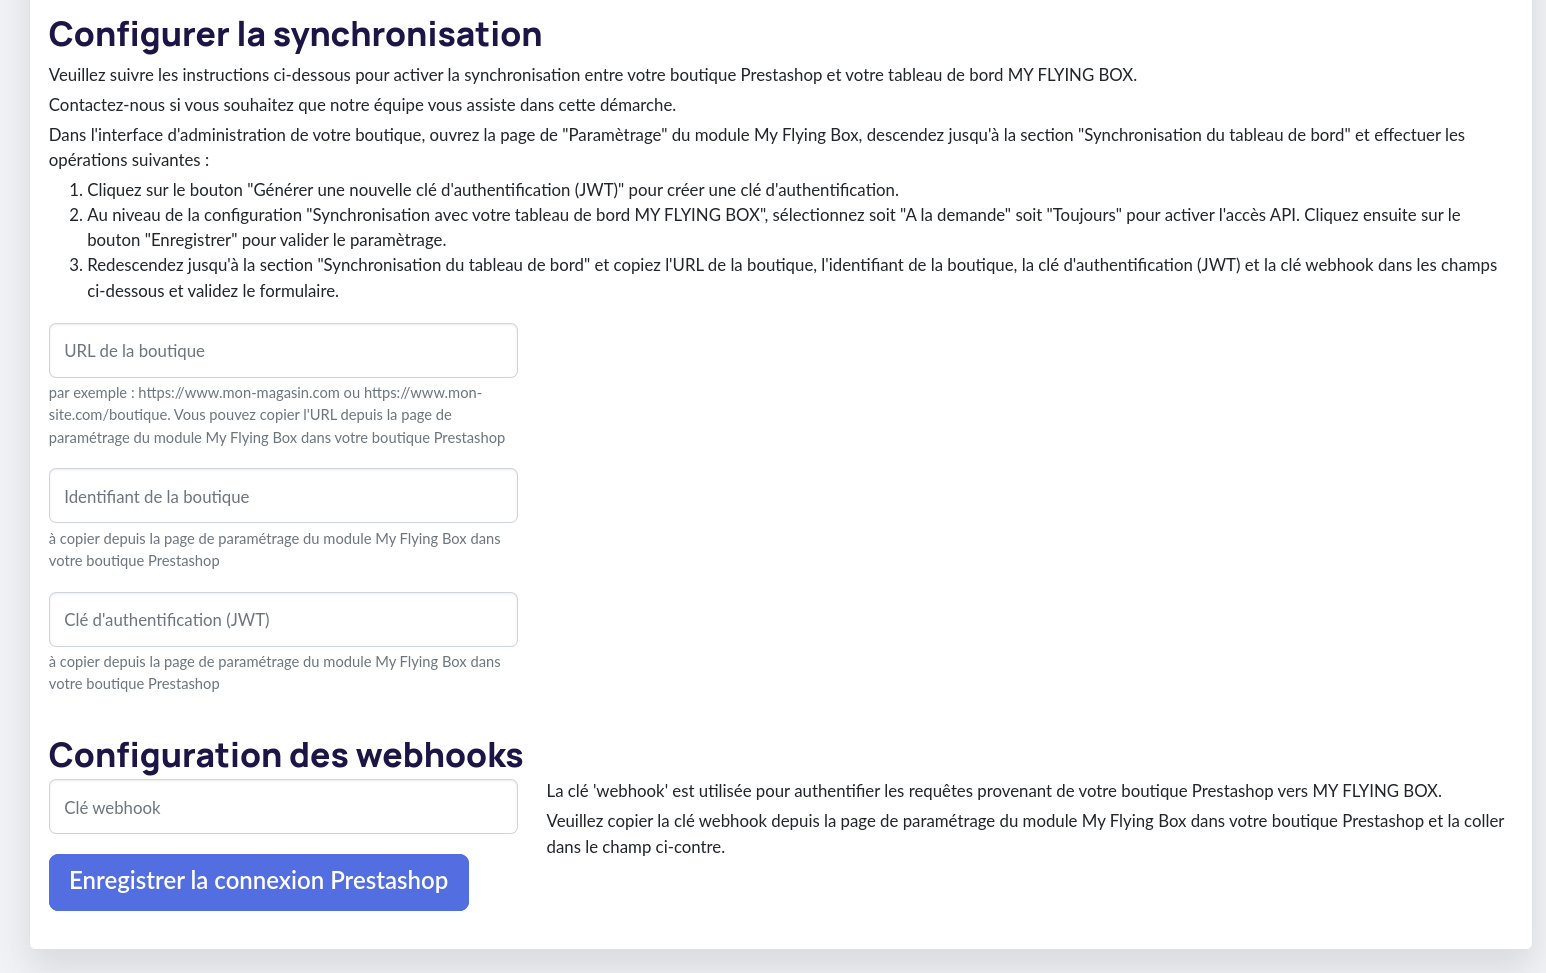Click the "La clé 'webhook' est utilisée" description
This screenshot has height=973, width=1546.
(x=993, y=791)
